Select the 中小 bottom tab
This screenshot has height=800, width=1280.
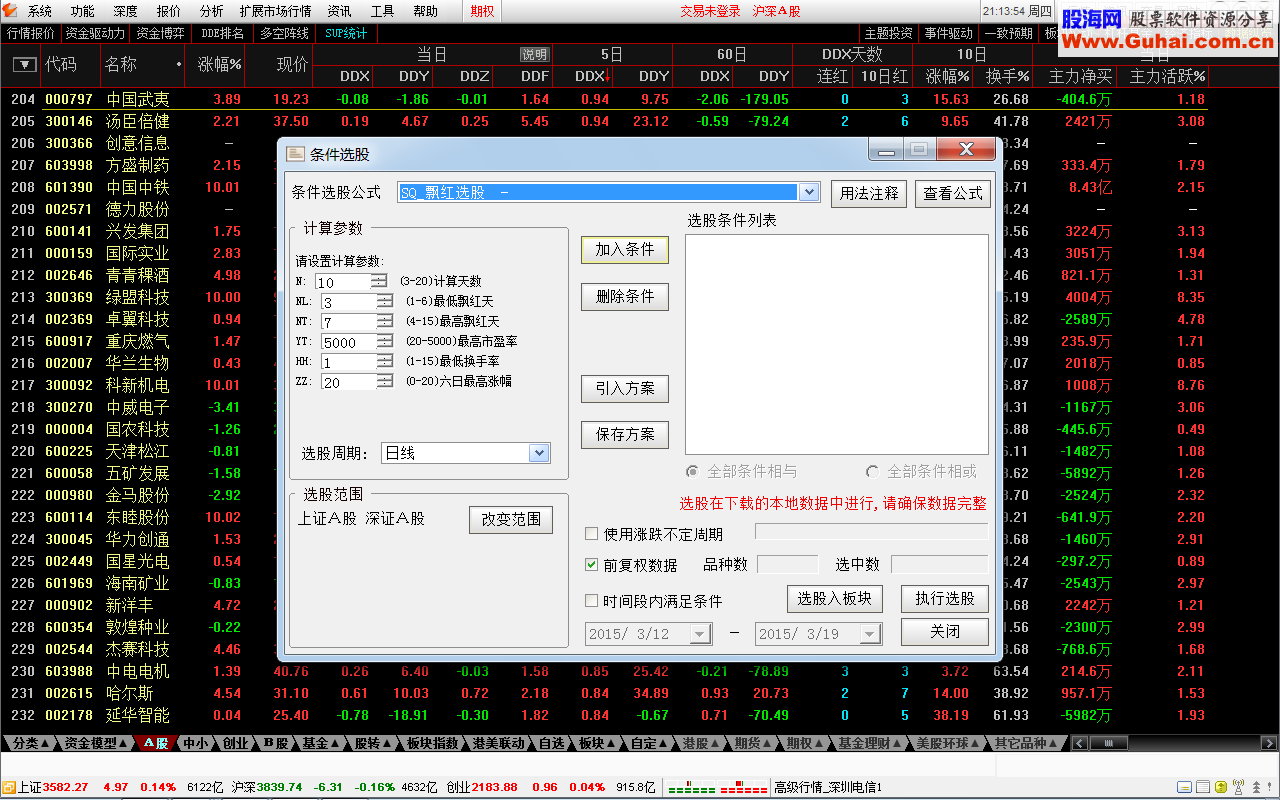point(195,744)
